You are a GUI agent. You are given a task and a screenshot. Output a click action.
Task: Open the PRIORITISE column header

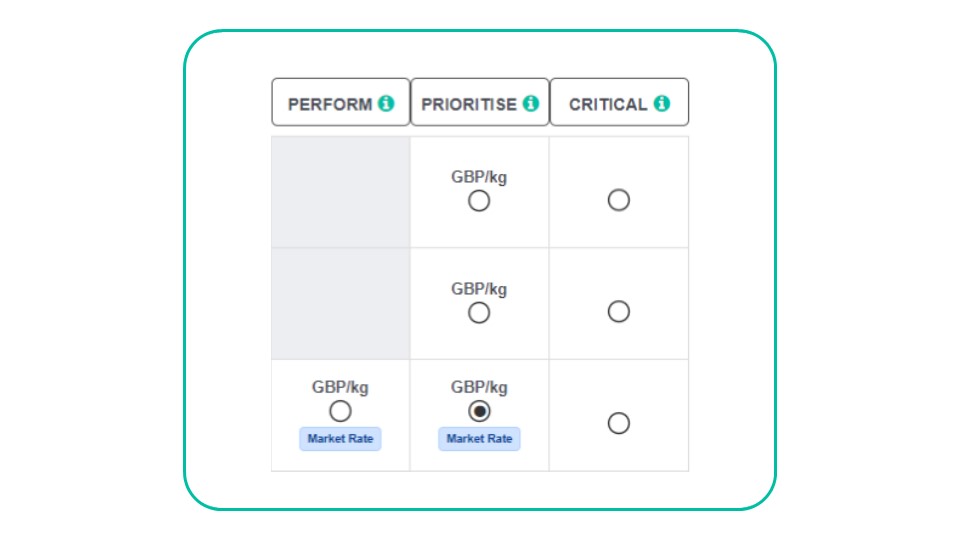tap(480, 102)
